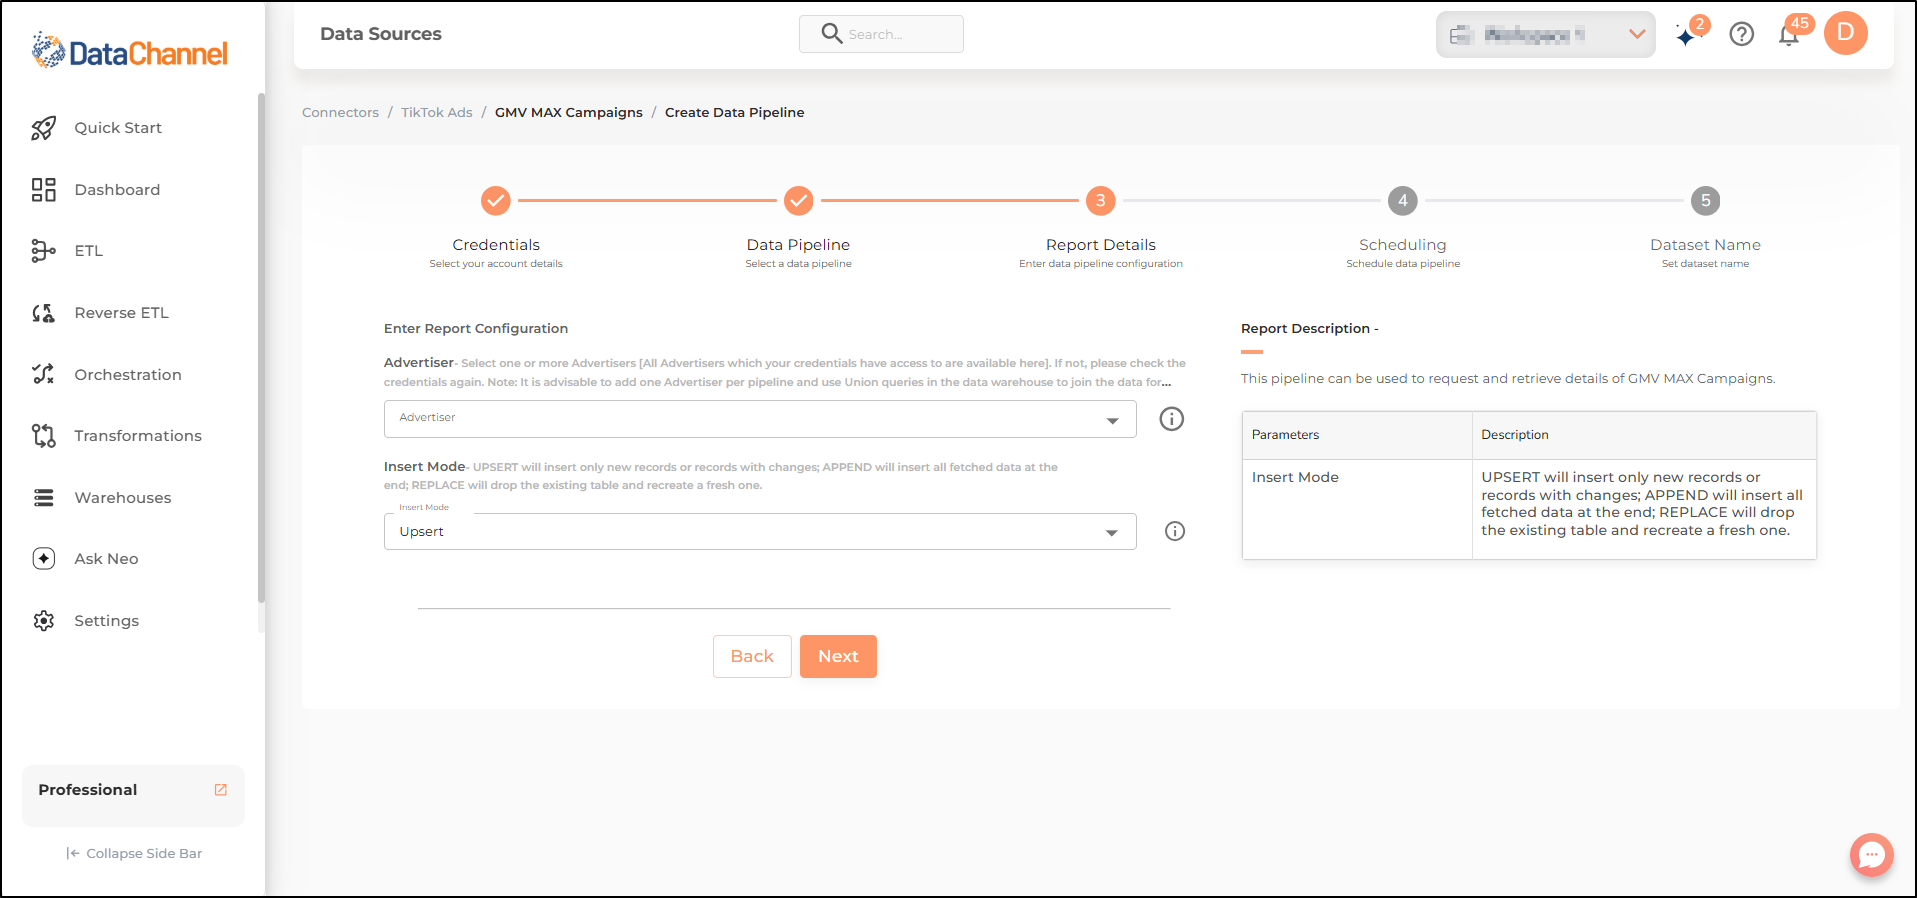This screenshot has width=1917, height=898.
Task: Click the Orchestration icon
Action: [43, 374]
